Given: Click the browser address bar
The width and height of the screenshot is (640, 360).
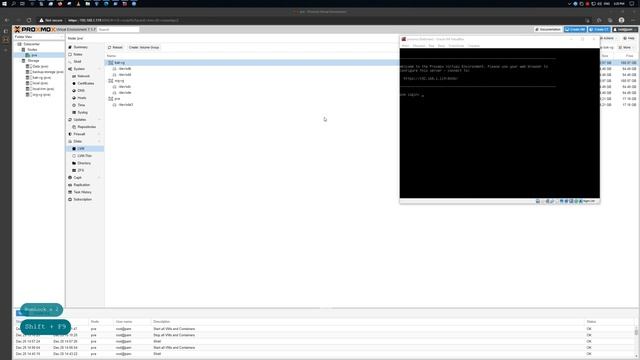Looking at the screenshot, I should click(x=310, y=20).
